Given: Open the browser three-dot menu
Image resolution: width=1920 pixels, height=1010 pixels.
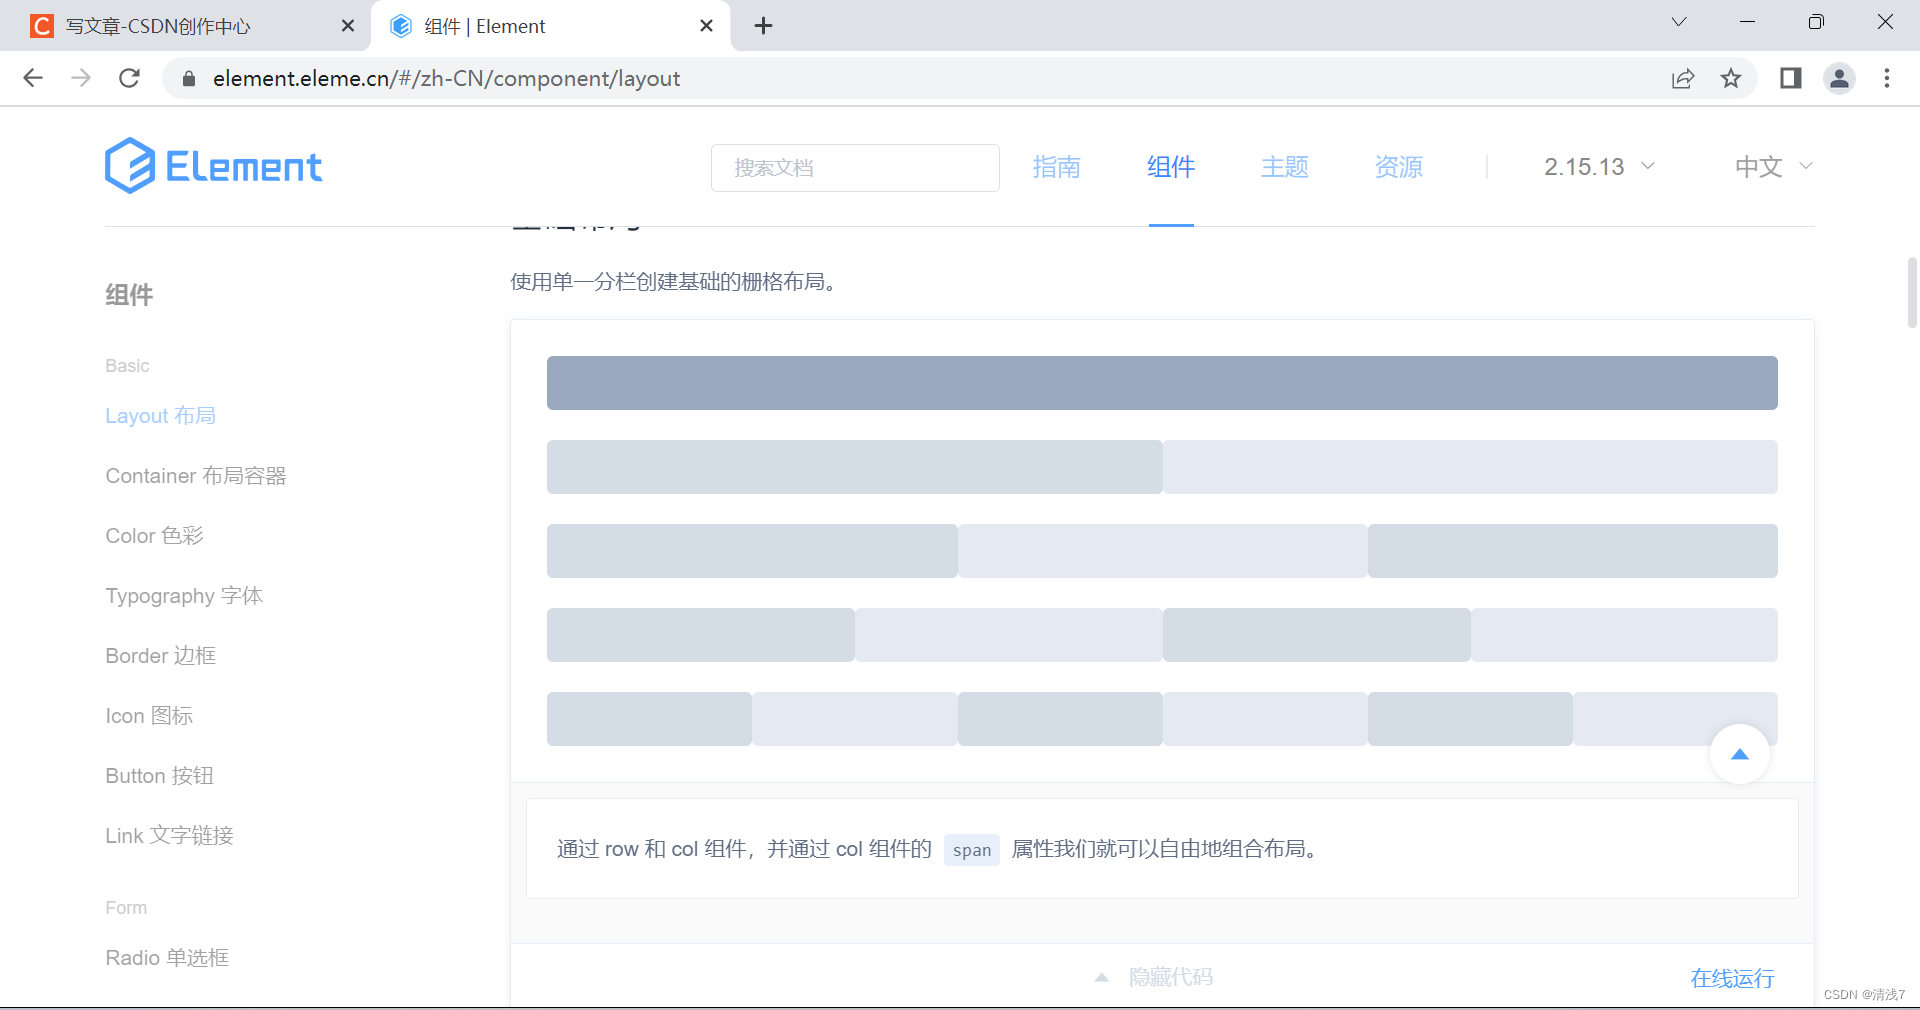Looking at the screenshot, I should 1888,78.
